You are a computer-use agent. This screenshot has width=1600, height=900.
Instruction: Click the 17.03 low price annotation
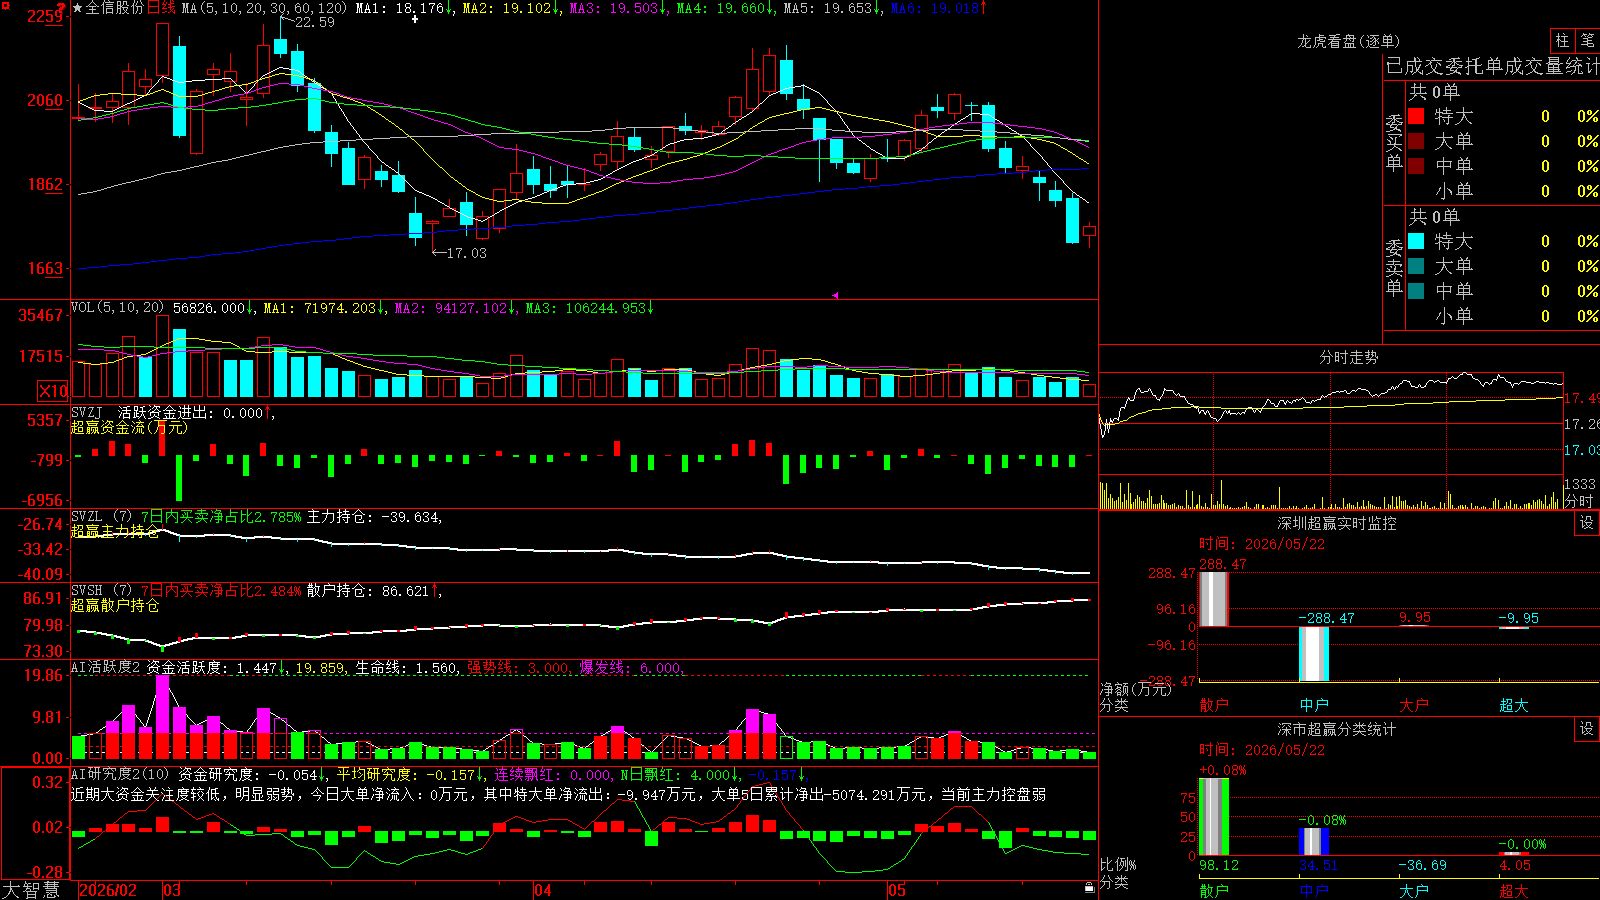(x=466, y=253)
